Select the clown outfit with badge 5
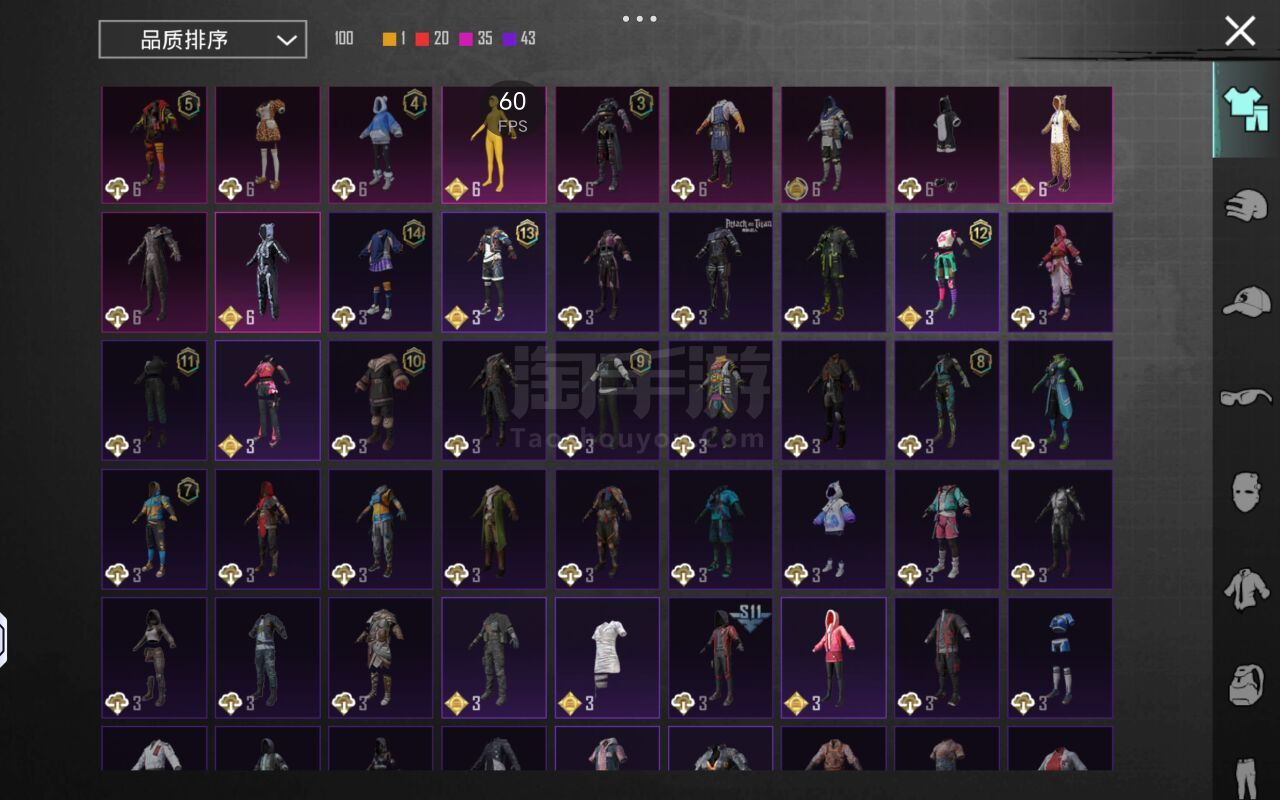Image resolution: width=1280 pixels, height=800 pixels. coord(154,145)
